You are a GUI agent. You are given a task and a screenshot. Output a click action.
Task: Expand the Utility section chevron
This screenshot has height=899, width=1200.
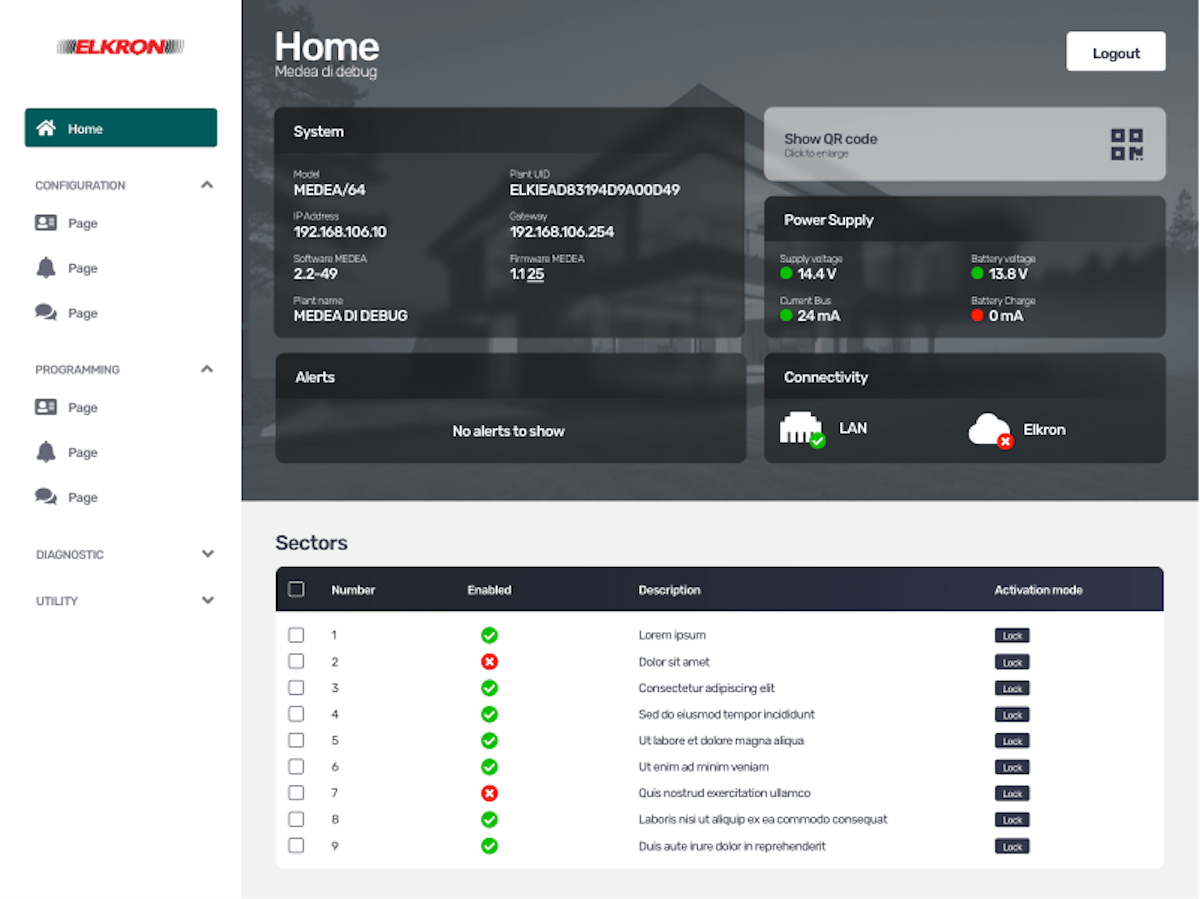coord(207,601)
